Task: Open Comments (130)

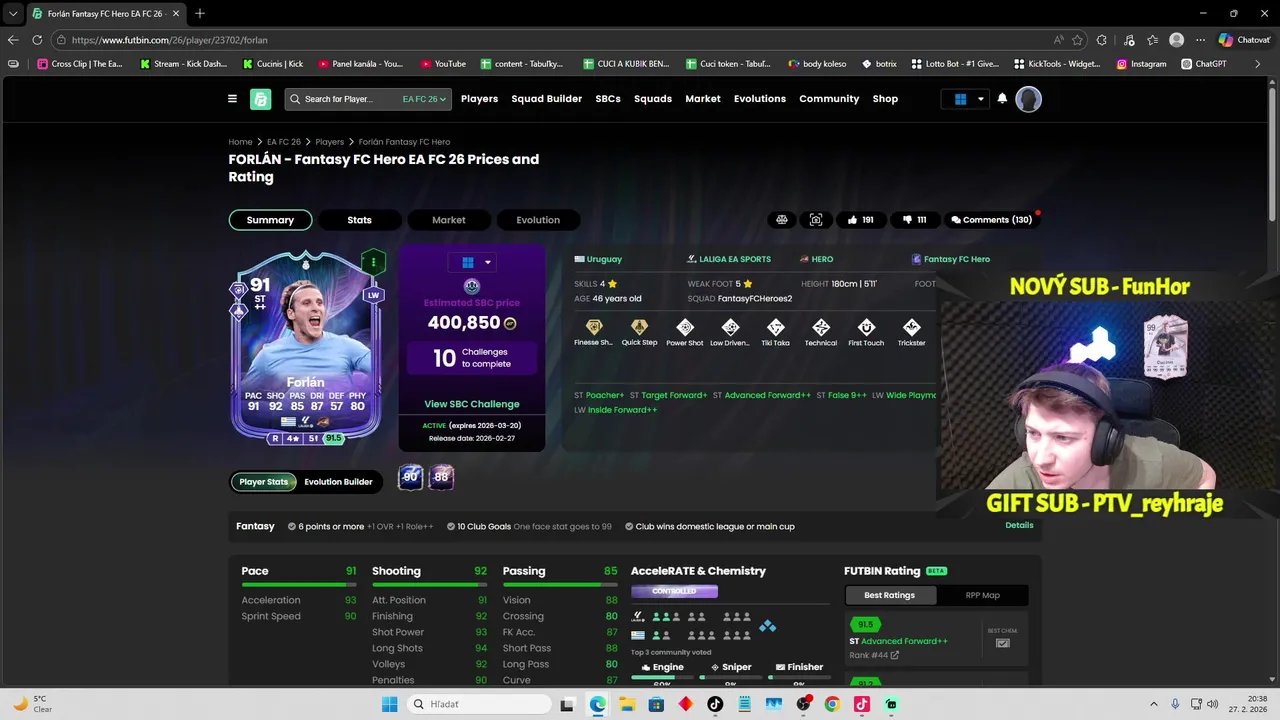Action: coord(991,220)
